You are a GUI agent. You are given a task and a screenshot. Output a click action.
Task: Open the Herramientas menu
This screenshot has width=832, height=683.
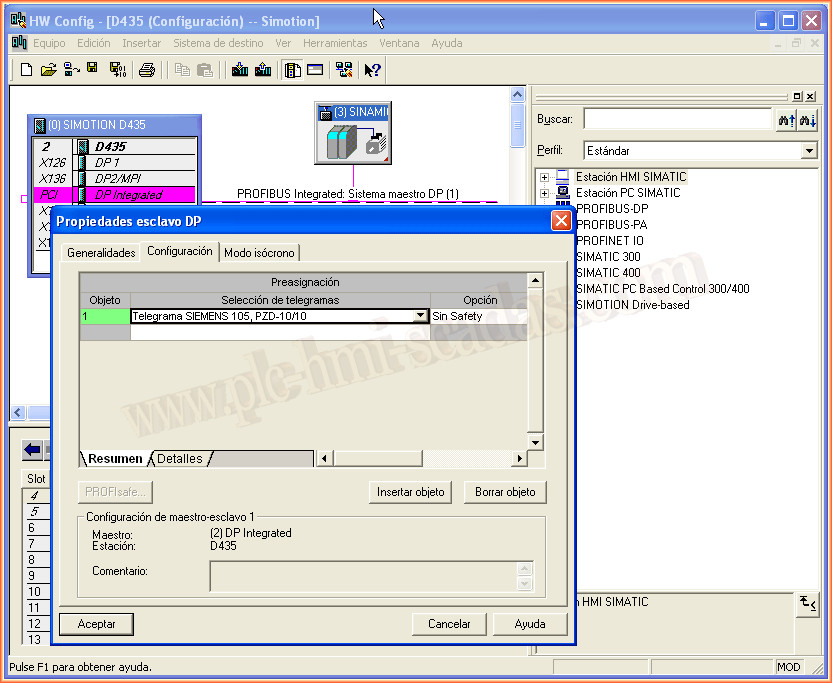tap(335, 43)
